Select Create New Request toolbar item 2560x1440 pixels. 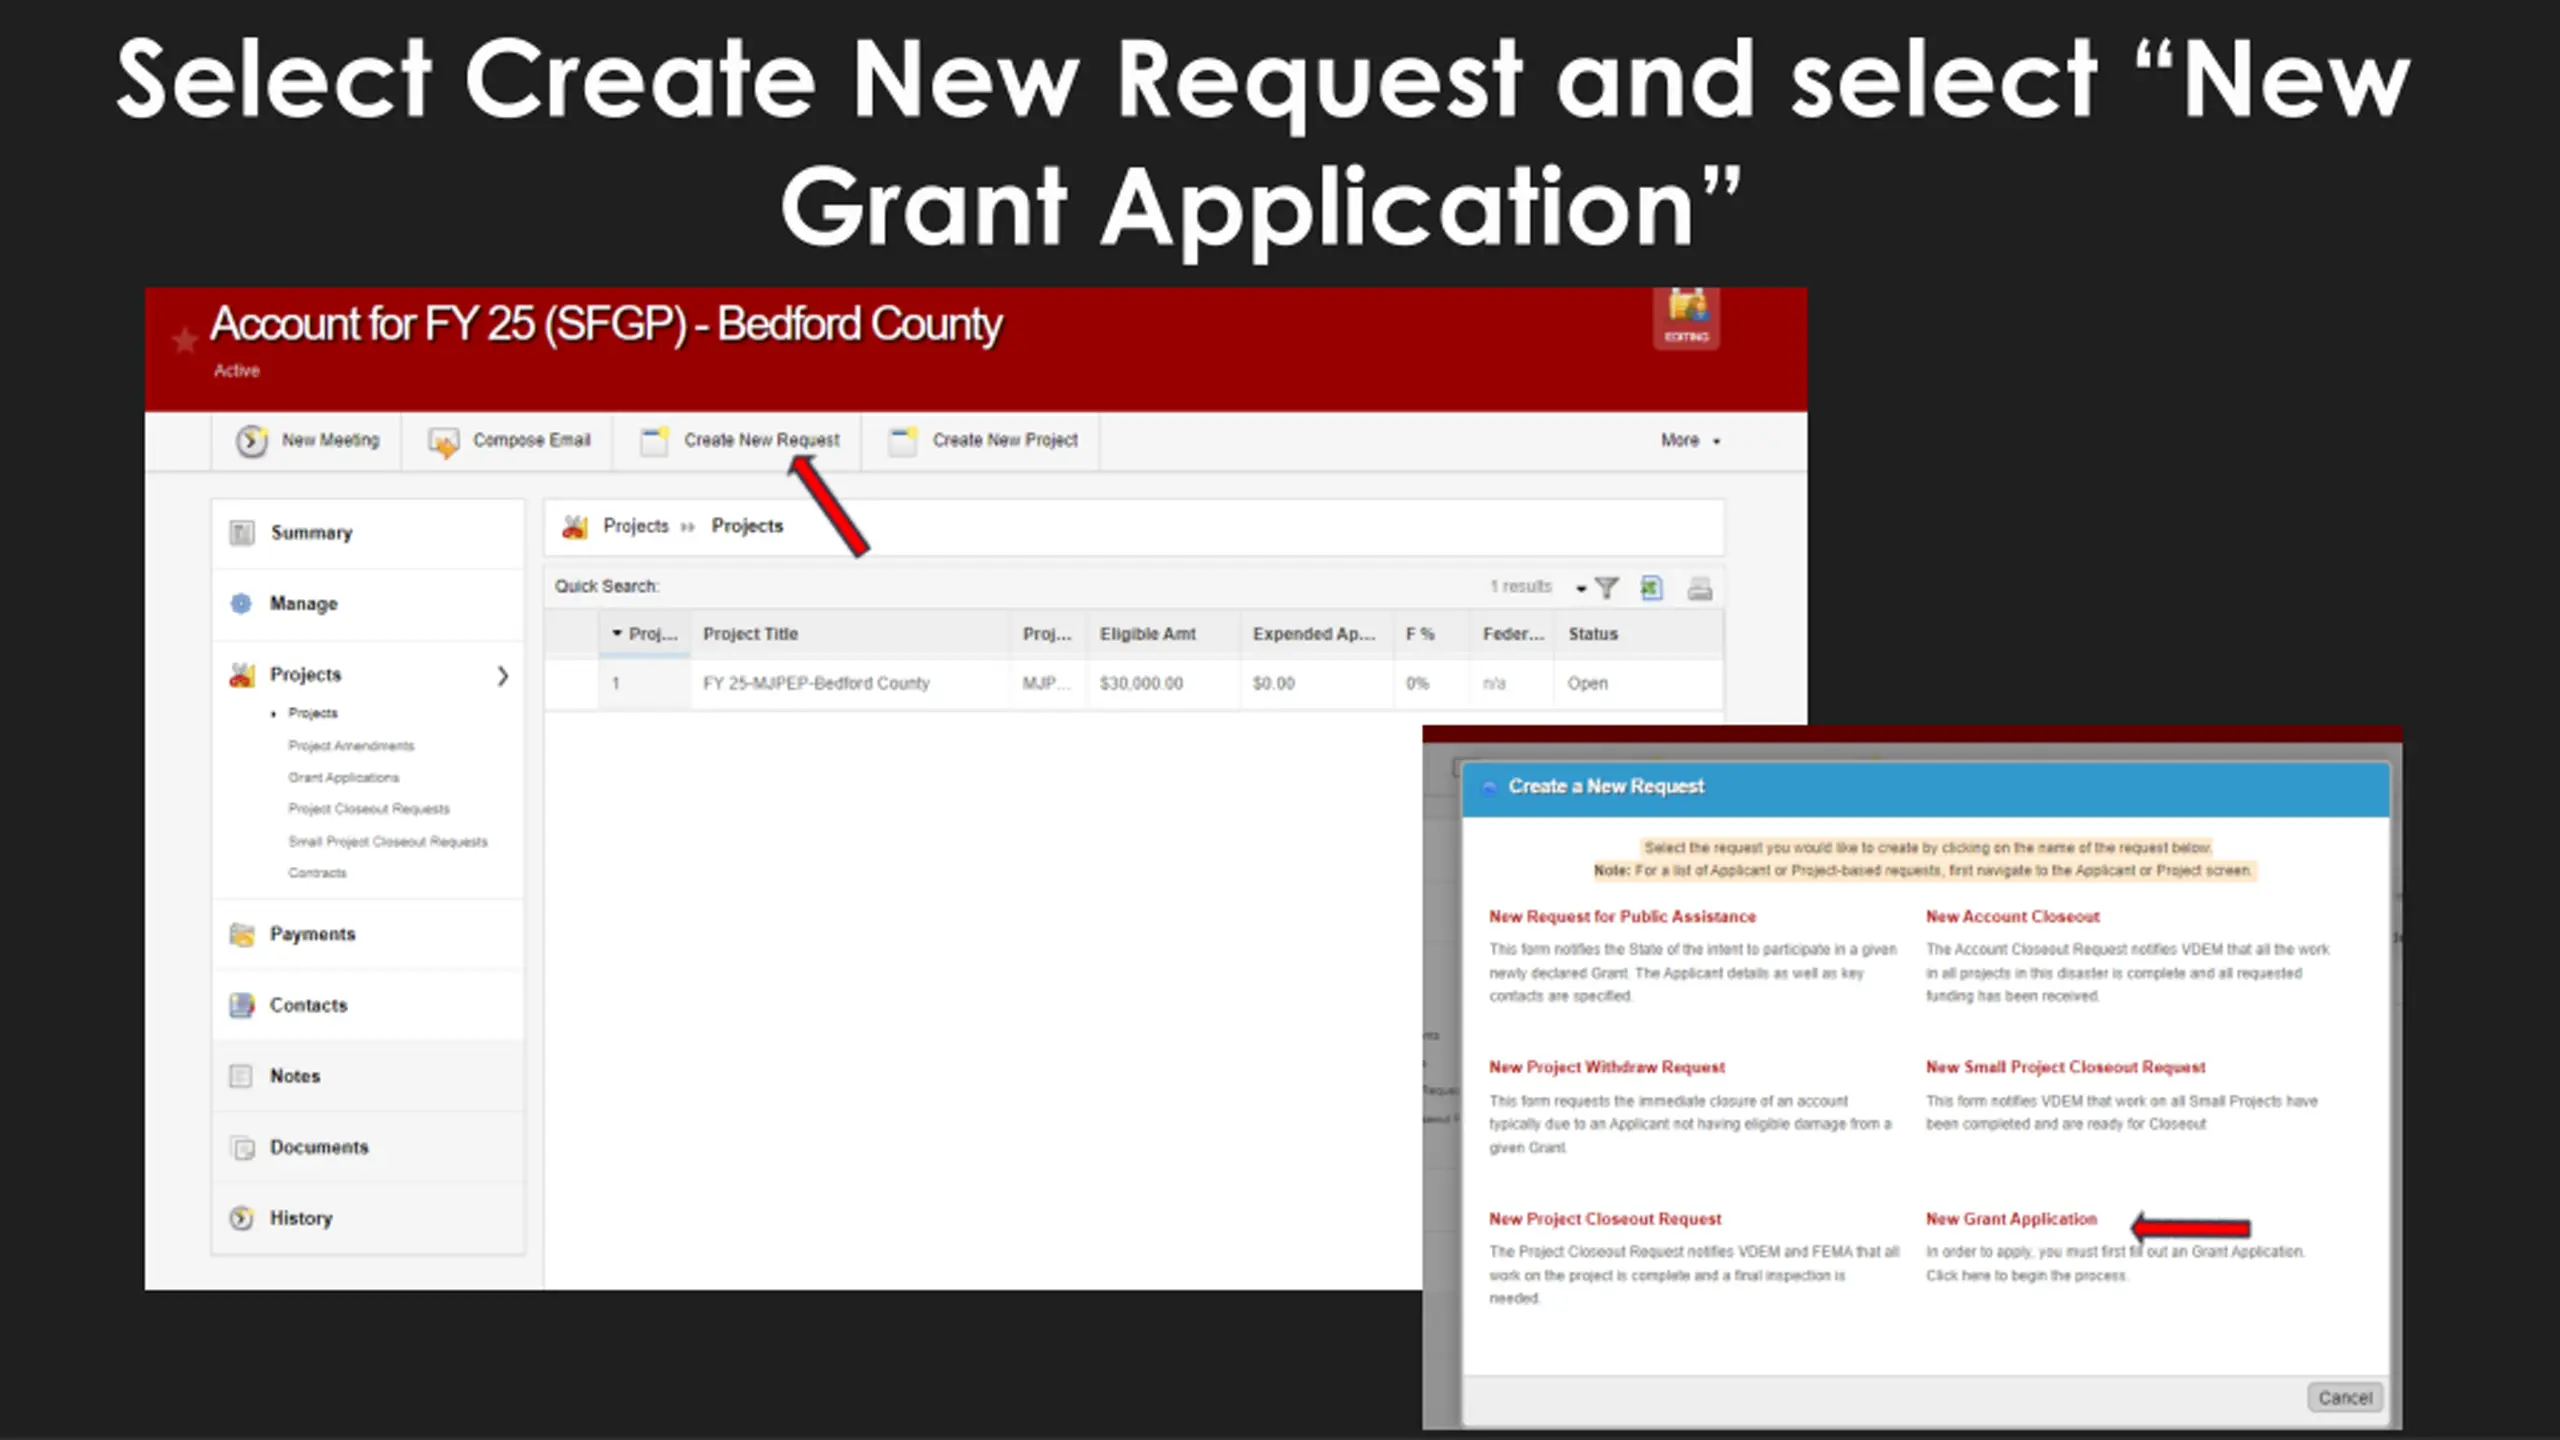[740, 441]
